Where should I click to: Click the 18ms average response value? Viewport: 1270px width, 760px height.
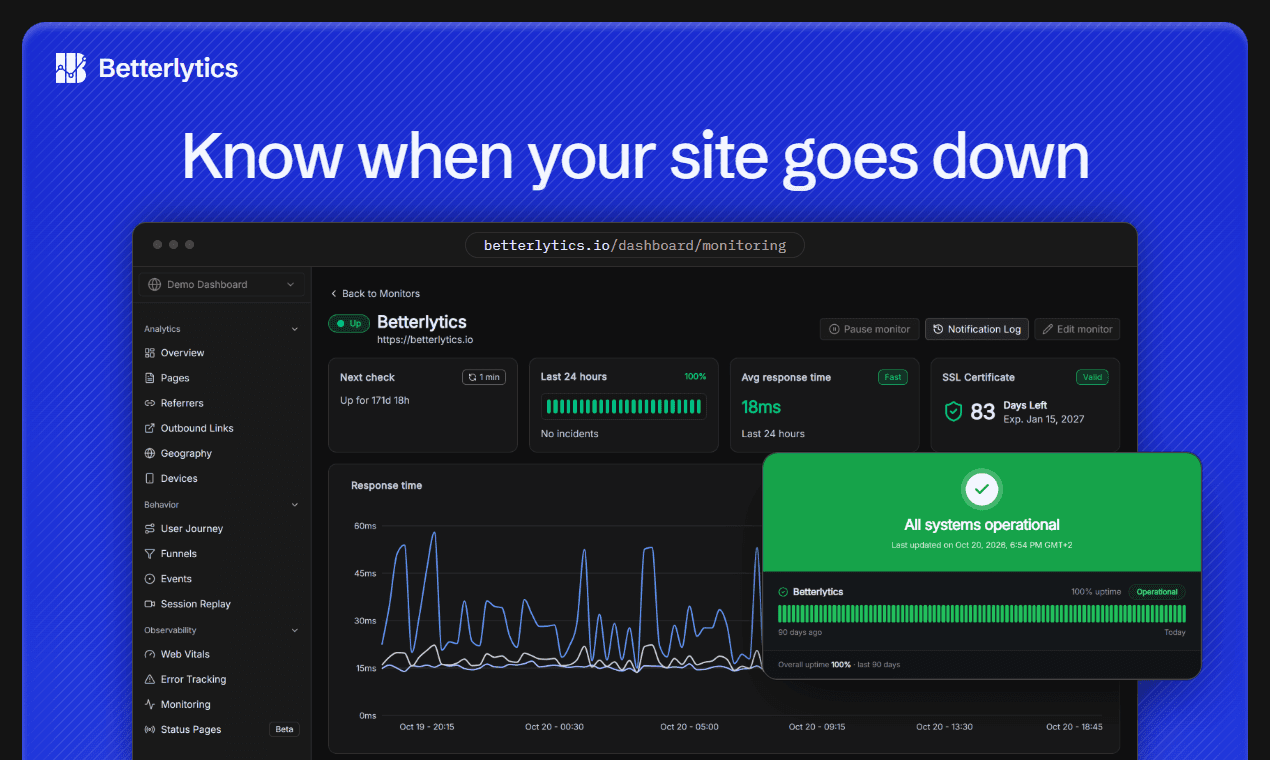coord(761,407)
